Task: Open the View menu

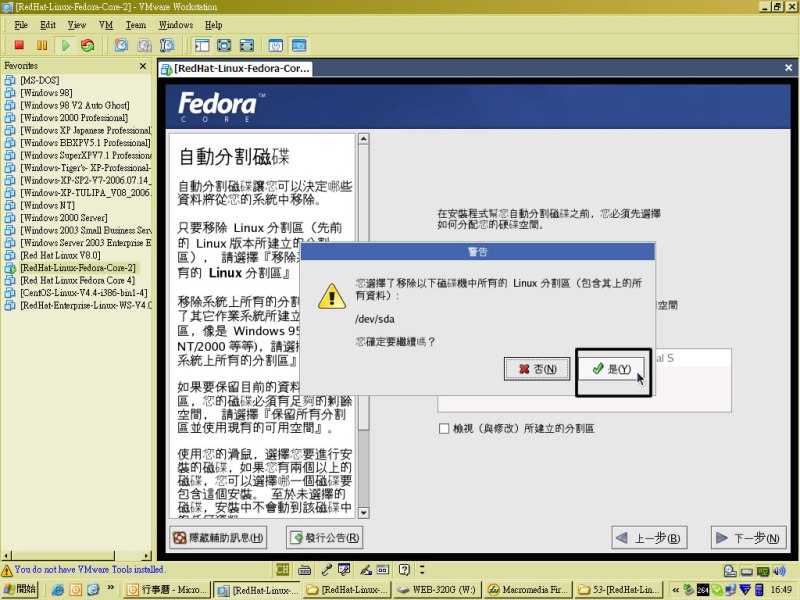Action: [77, 24]
